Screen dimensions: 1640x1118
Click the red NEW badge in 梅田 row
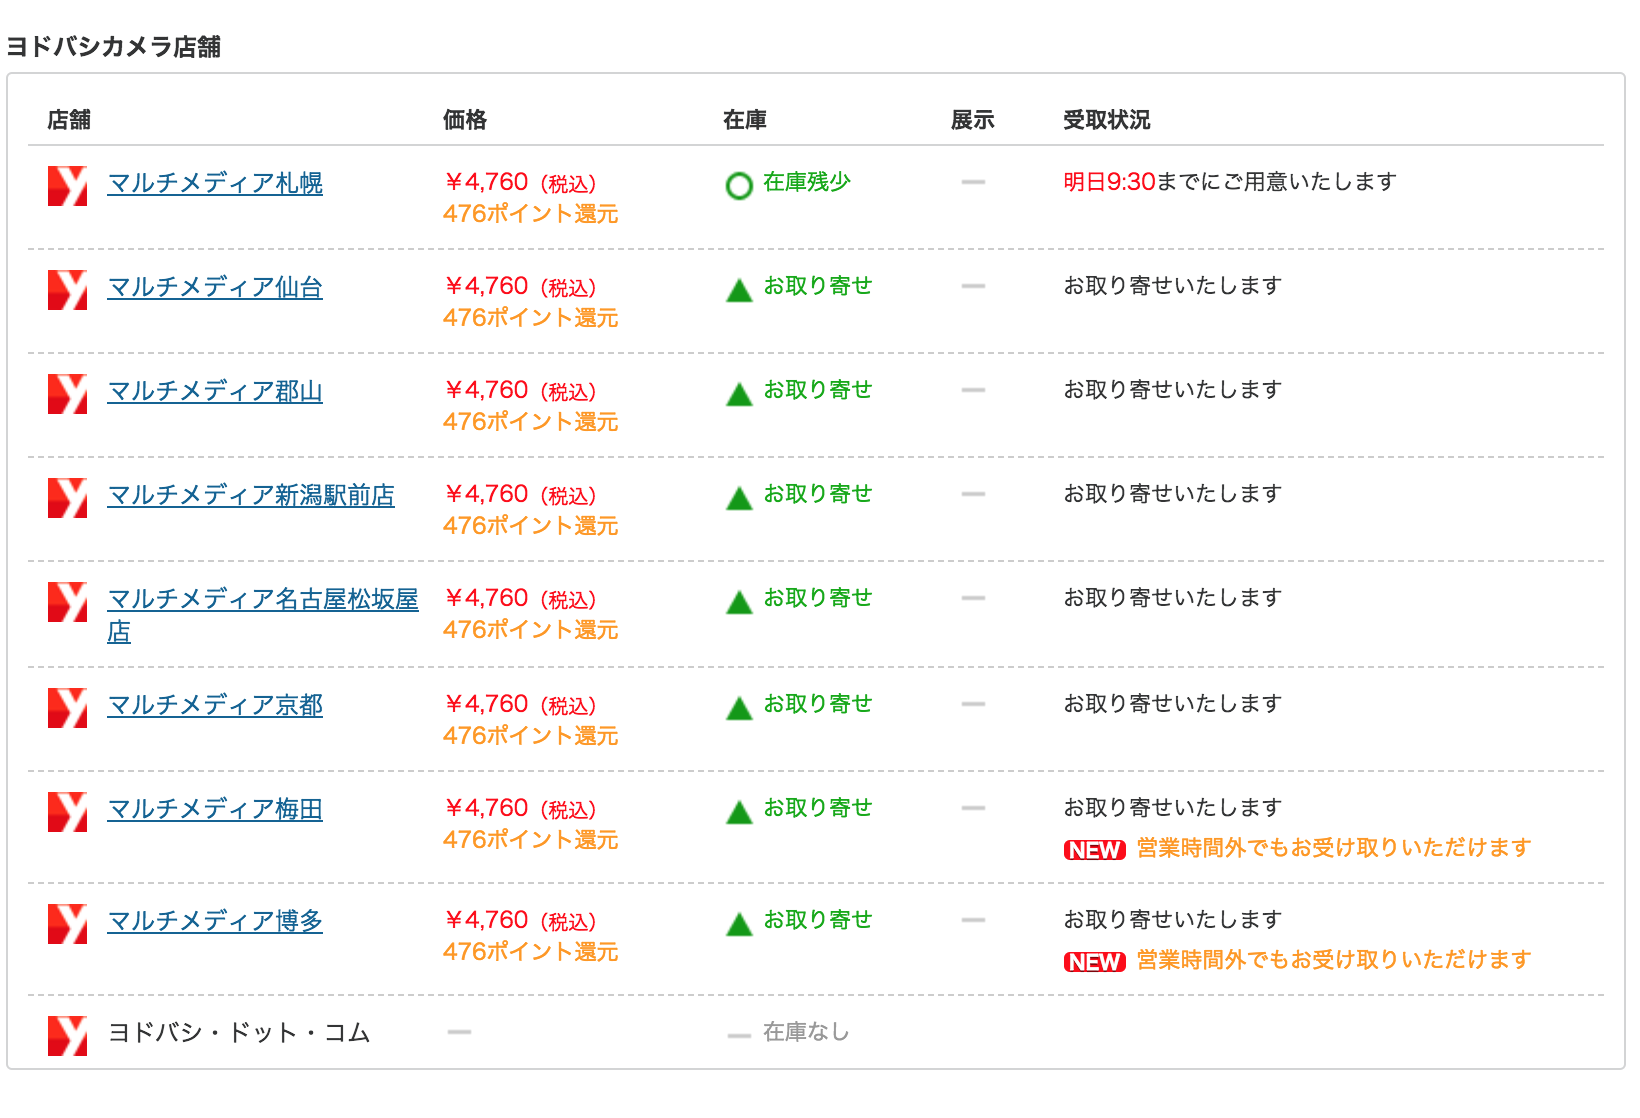1094,850
